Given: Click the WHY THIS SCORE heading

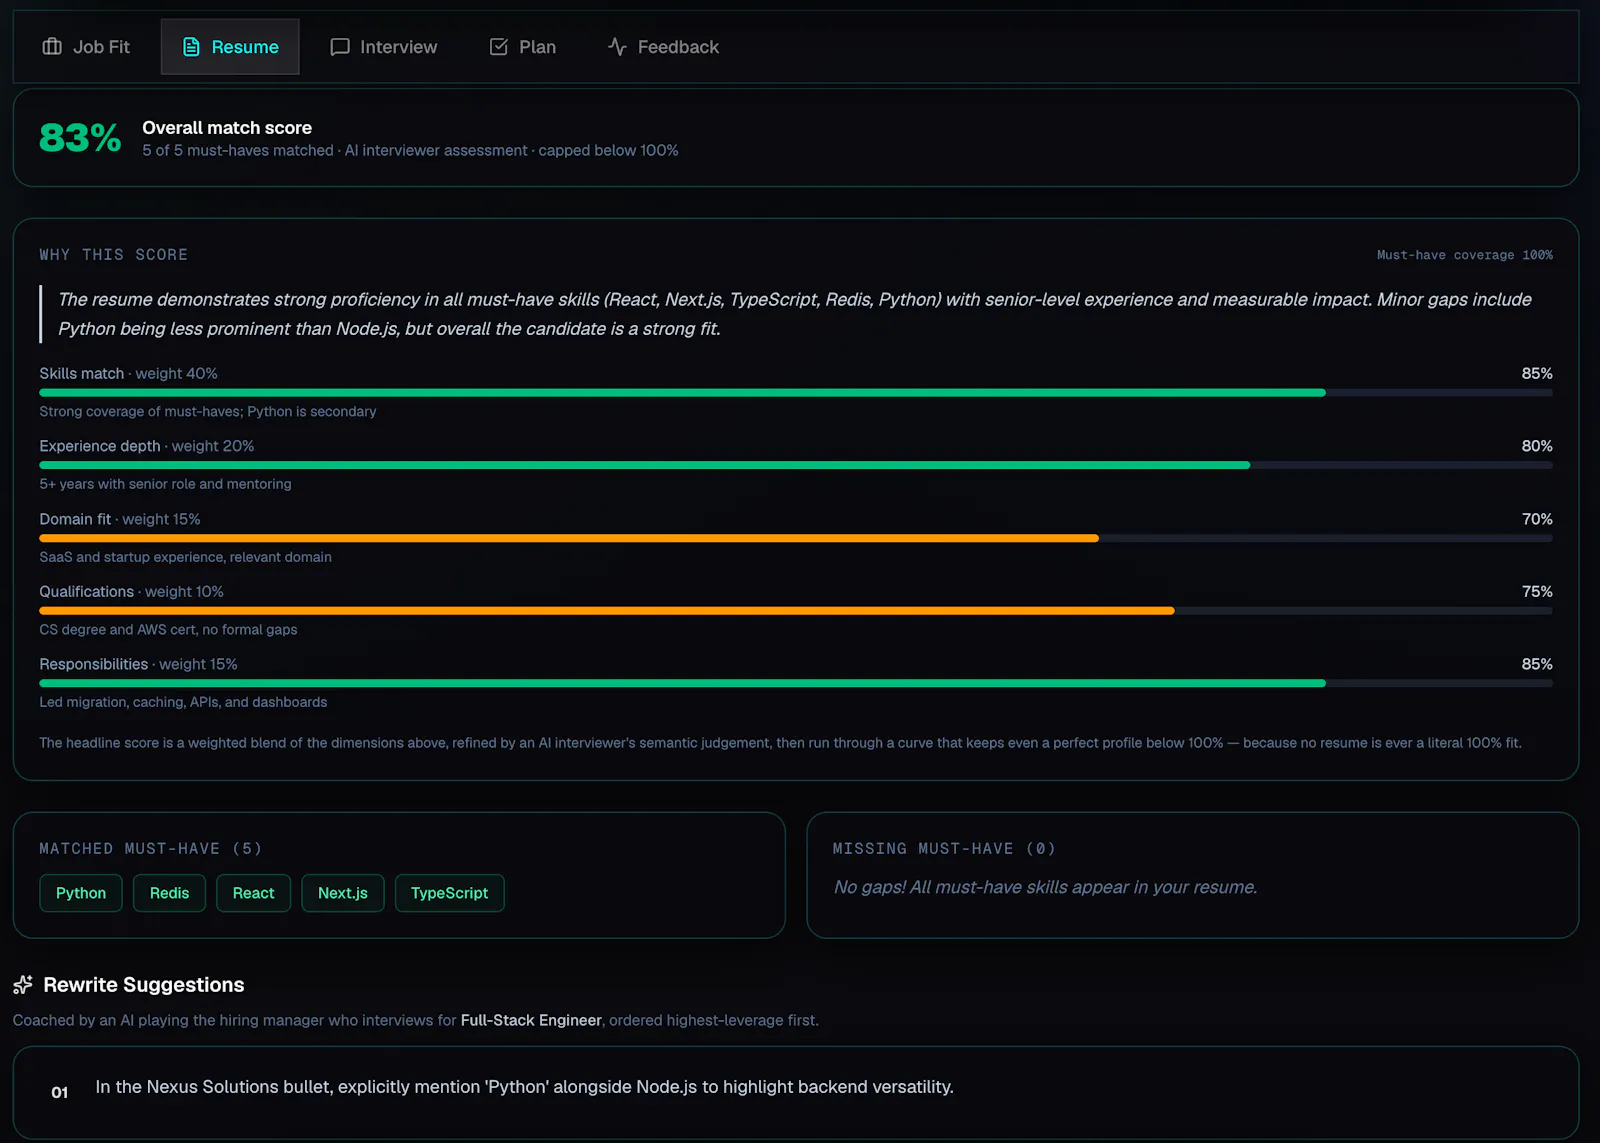Looking at the screenshot, I should [114, 255].
